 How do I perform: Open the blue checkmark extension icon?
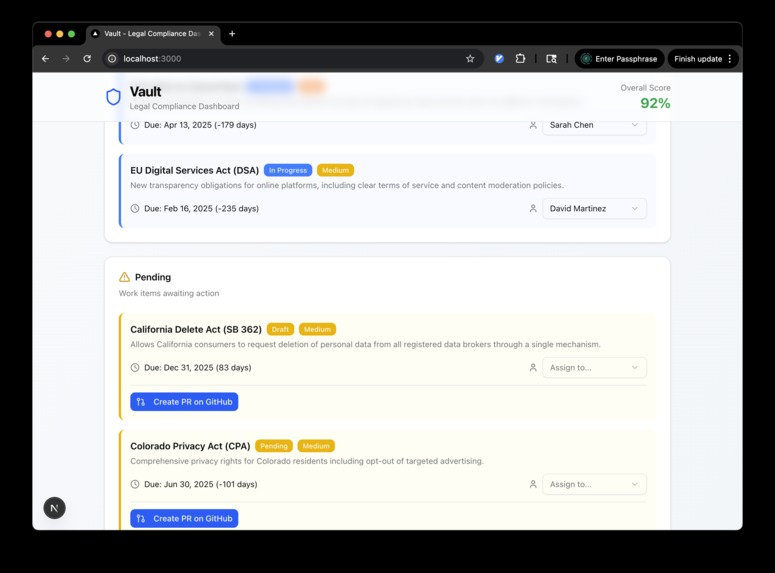(x=499, y=59)
